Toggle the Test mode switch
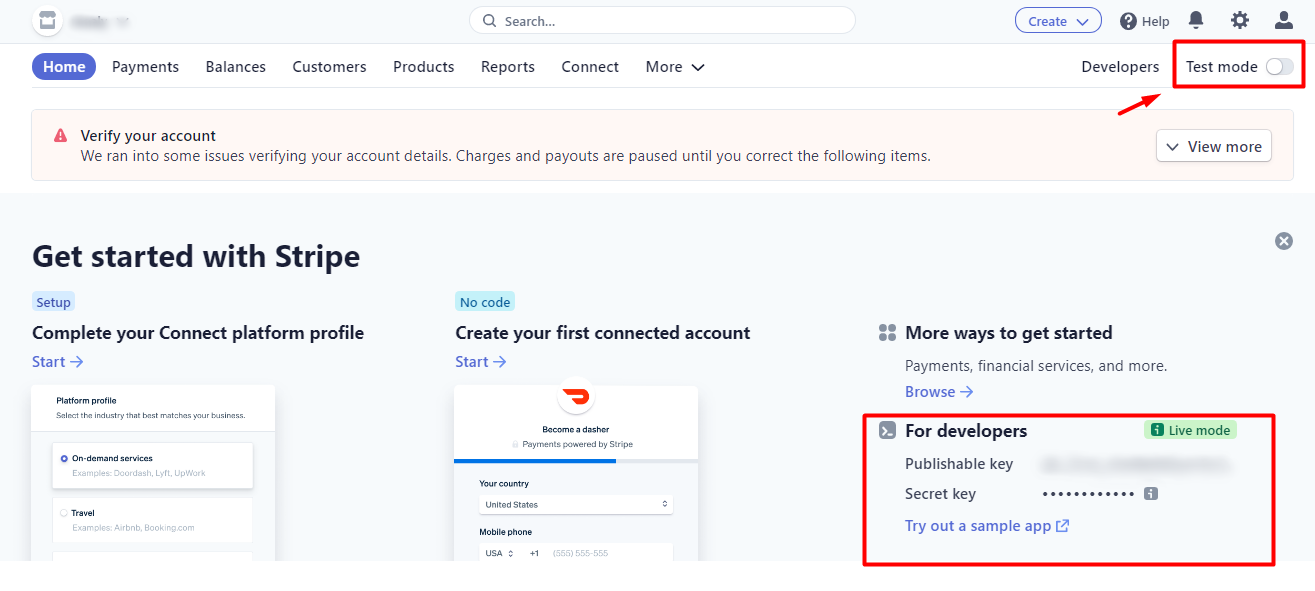 click(x=1280, y=67)
